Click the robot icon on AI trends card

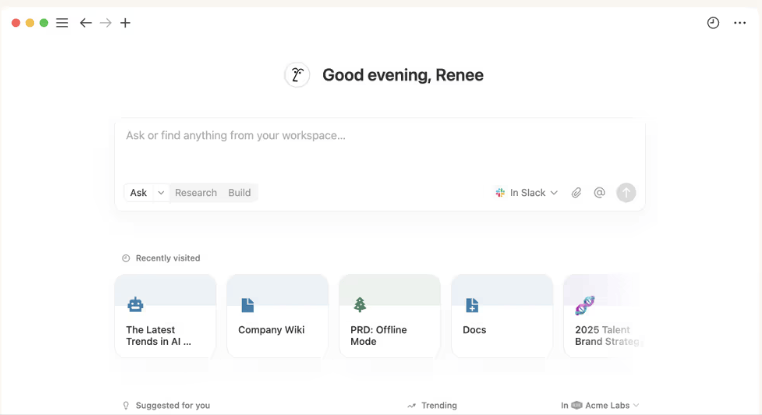[x=135, y=305]
